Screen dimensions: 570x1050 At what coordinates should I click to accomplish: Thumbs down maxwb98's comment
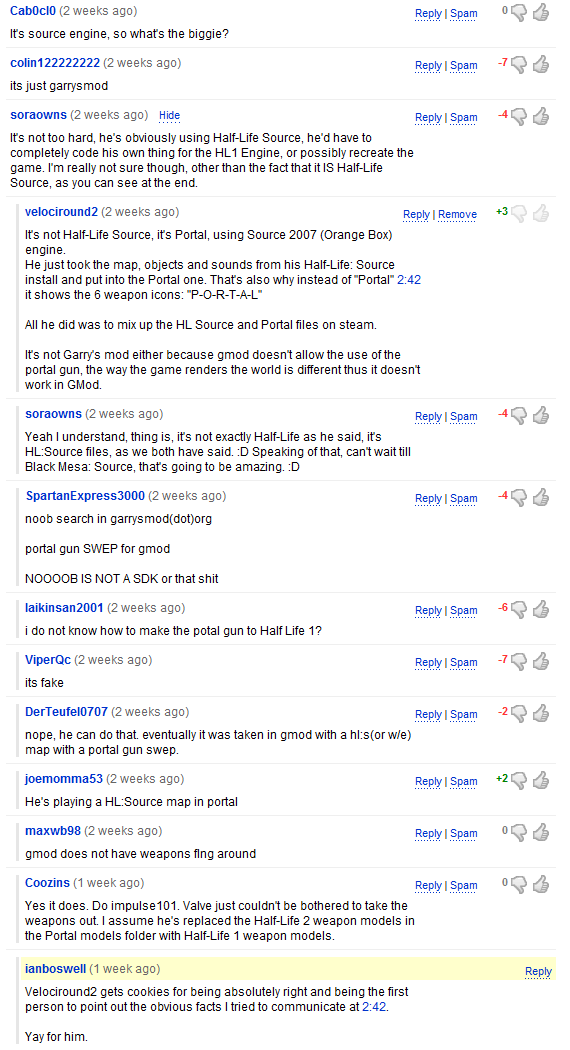coord(519,832)
